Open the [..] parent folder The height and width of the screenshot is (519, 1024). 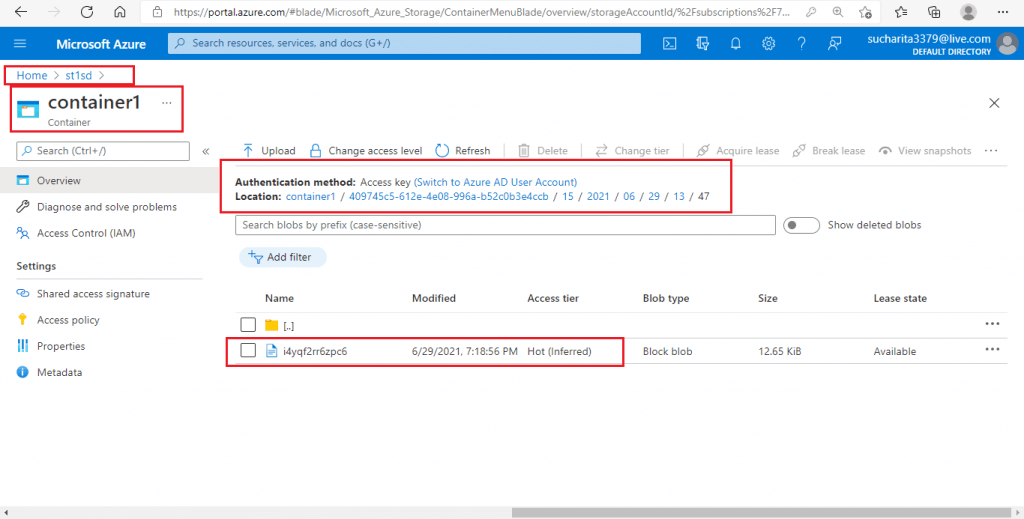coord(289,325)
